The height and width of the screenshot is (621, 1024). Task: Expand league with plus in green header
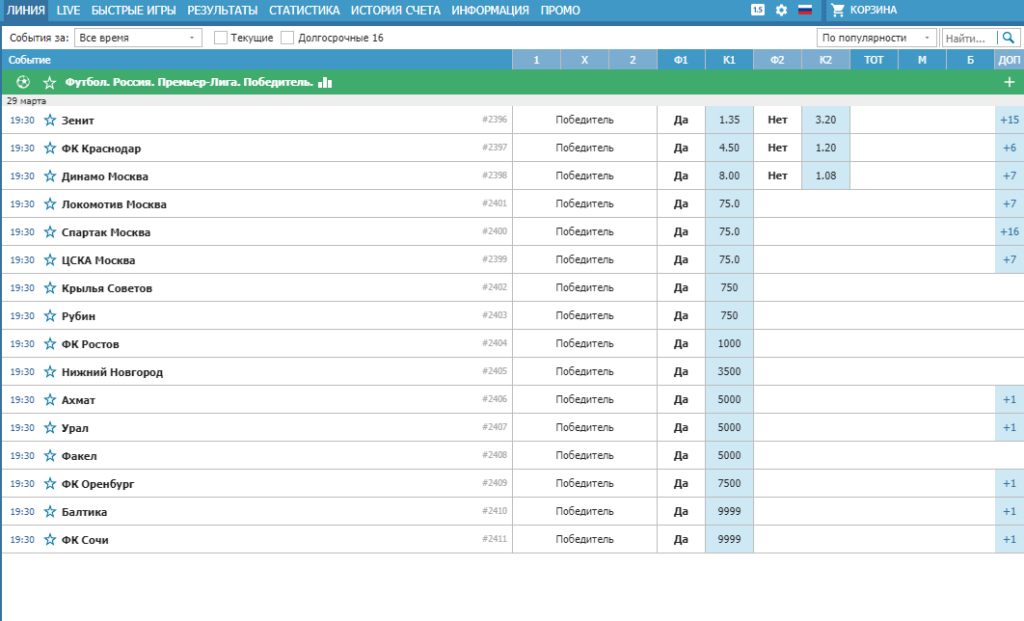pyautogui.click(x=1010, y=82)
